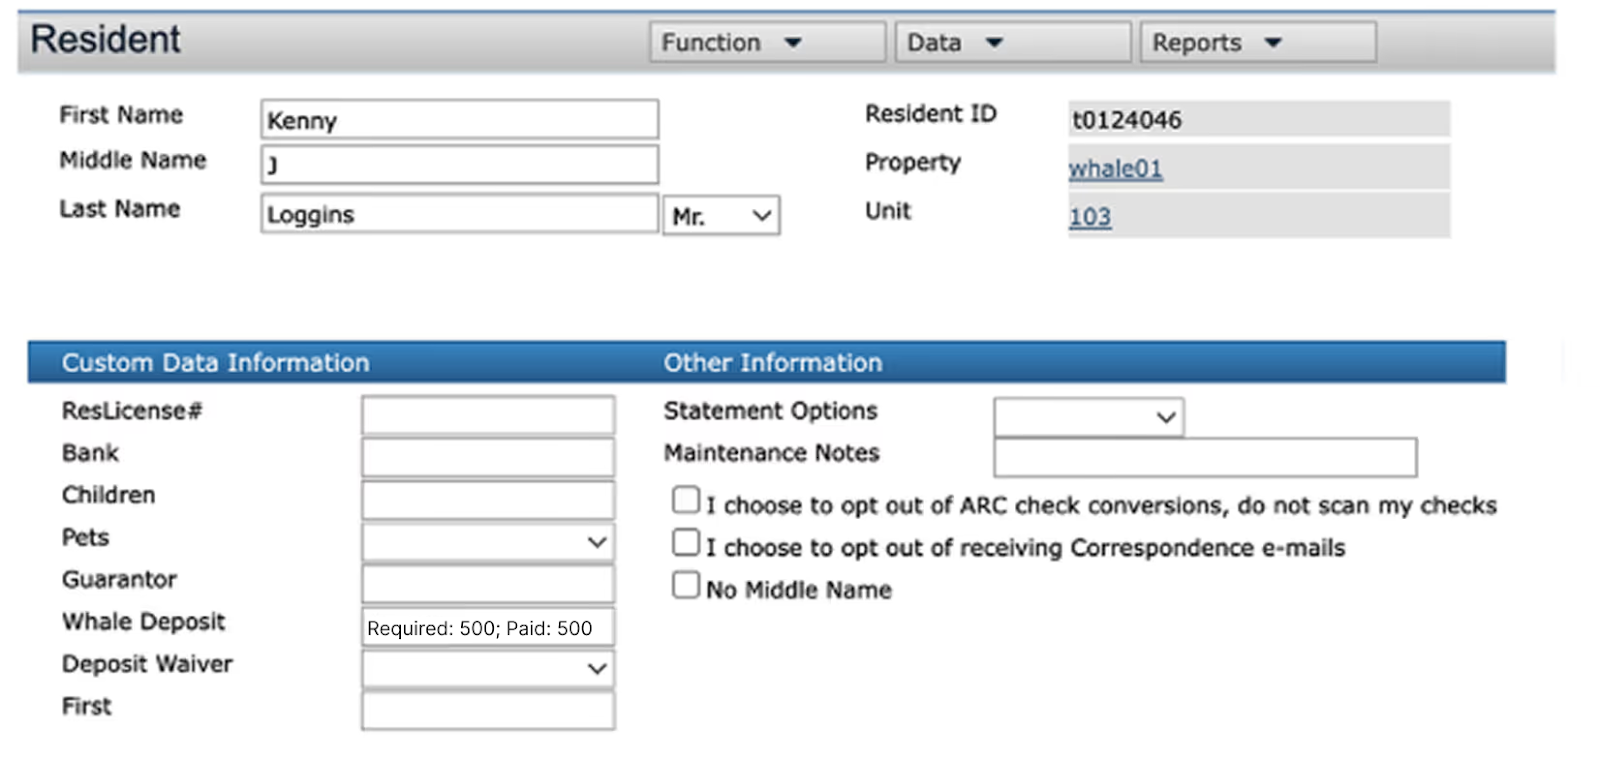Click the Maintenance Notes text field

1205,457
